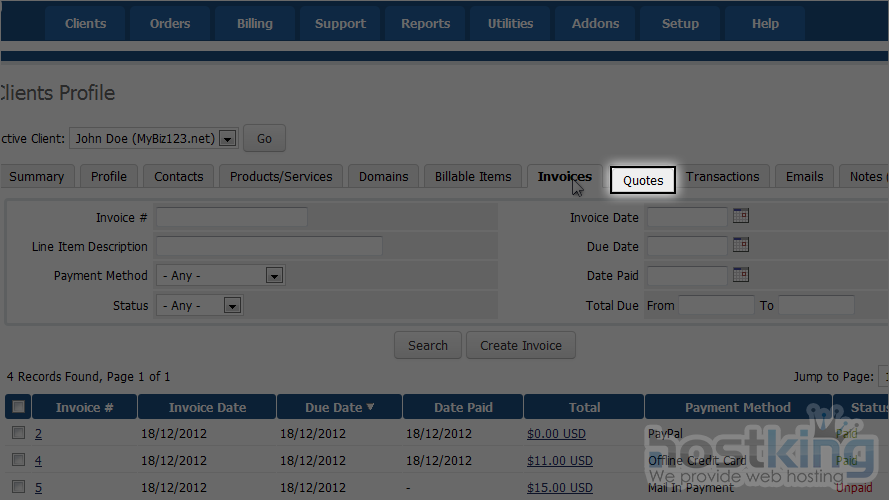Focus the Line Item Description field

pos(269,246)
